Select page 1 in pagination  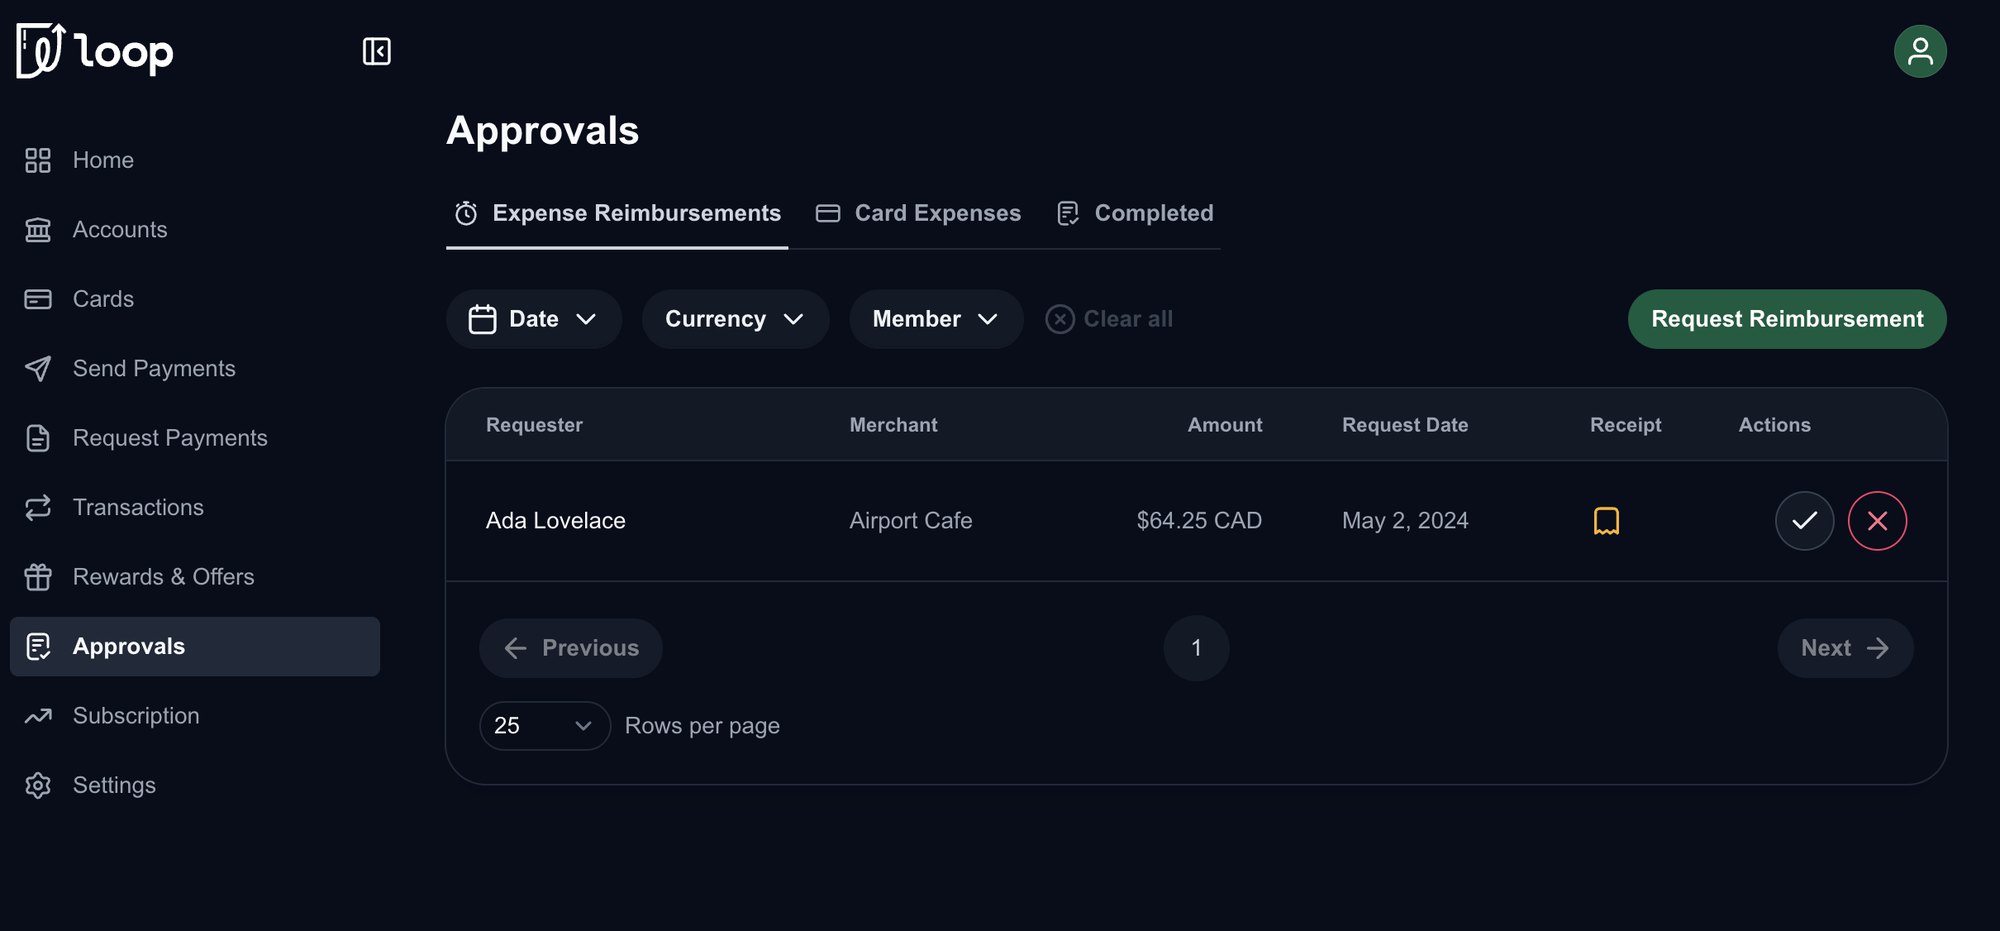(x=1196, y=648)
